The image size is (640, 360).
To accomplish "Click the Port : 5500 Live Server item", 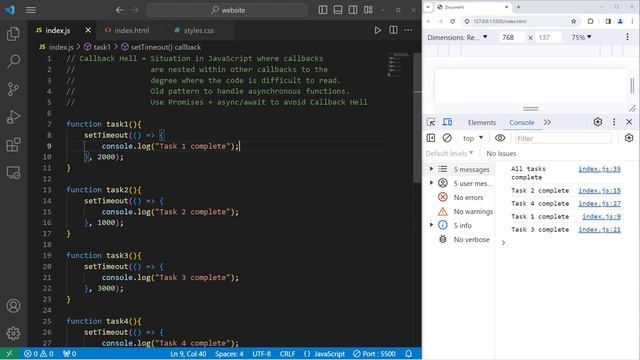I will tap(374, 353).
